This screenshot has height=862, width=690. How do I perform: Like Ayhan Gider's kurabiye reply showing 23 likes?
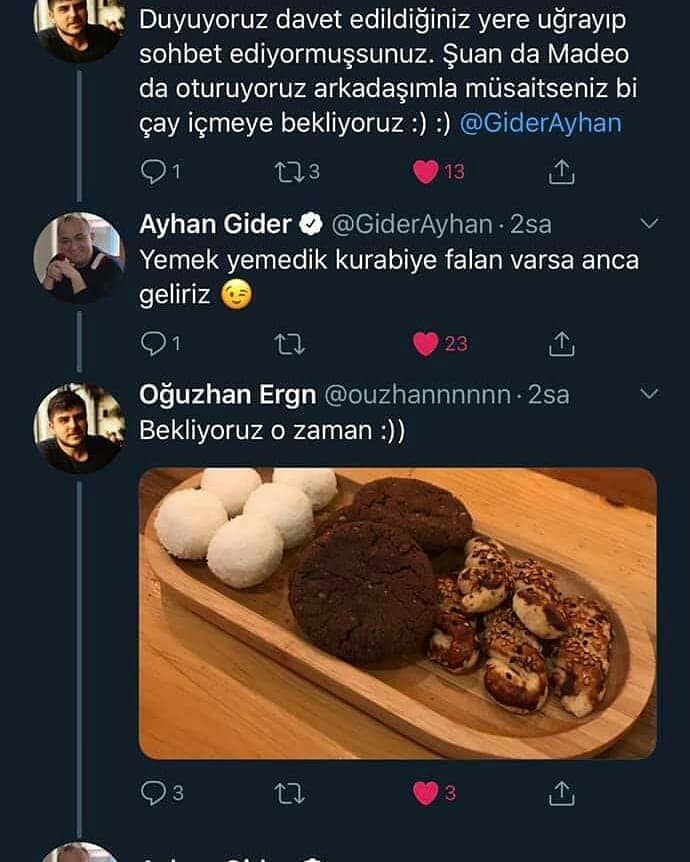click(x=426, y=344)
